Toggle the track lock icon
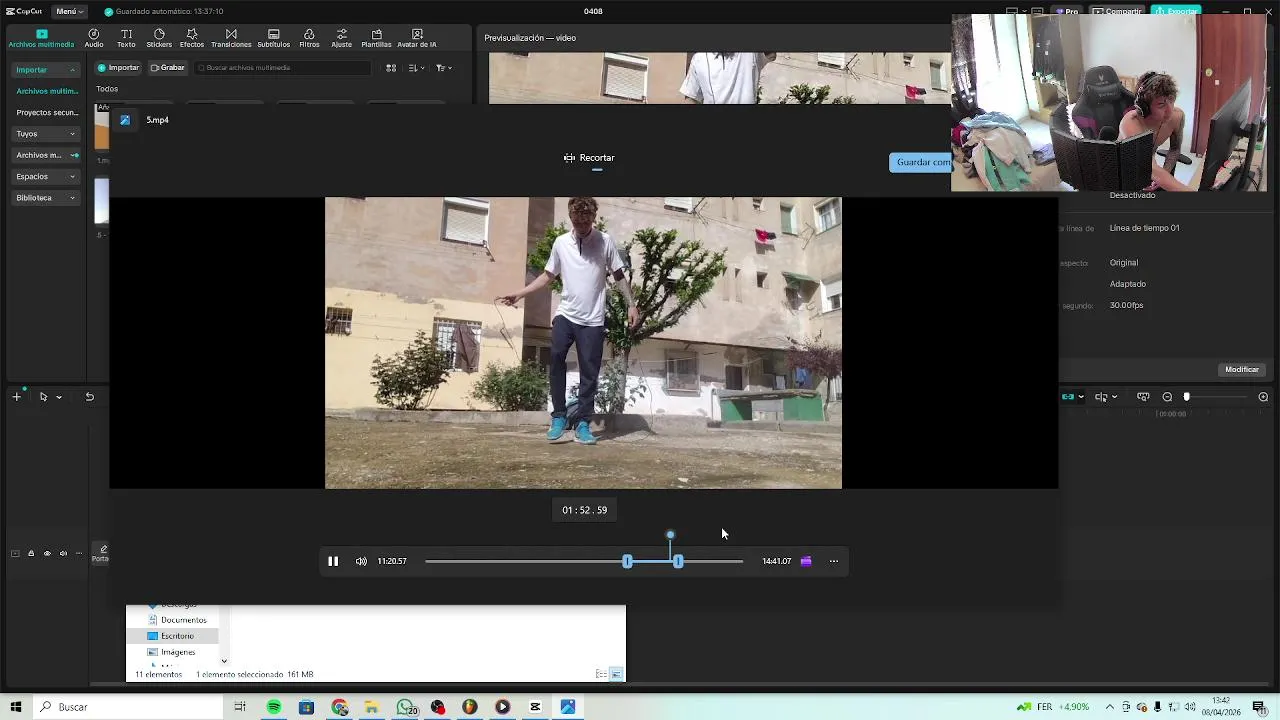The width and height of the screenshot is (1280, 720). (x=31, y=553)
